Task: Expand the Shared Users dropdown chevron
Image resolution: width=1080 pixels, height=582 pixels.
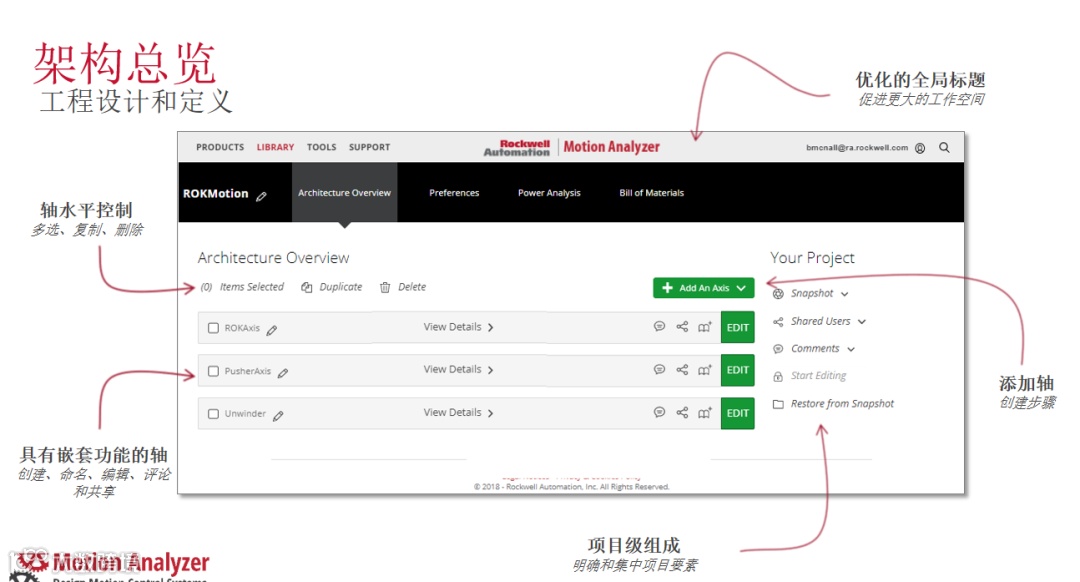Action: [862, 322]
